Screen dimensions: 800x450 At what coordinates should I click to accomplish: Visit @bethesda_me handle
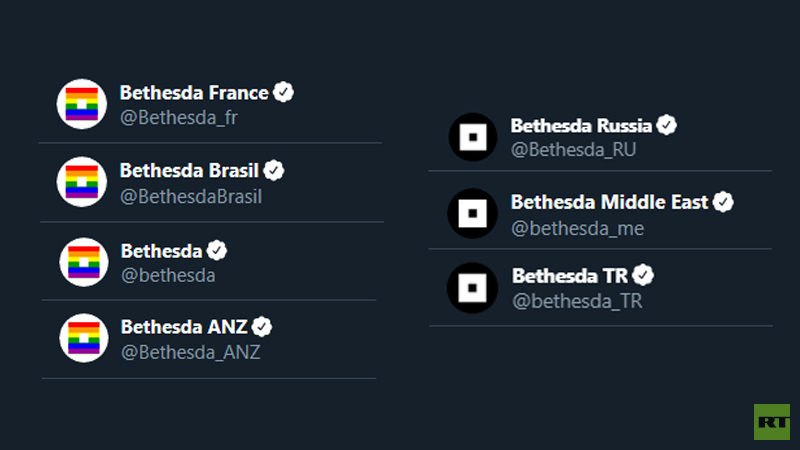[578, 229]
